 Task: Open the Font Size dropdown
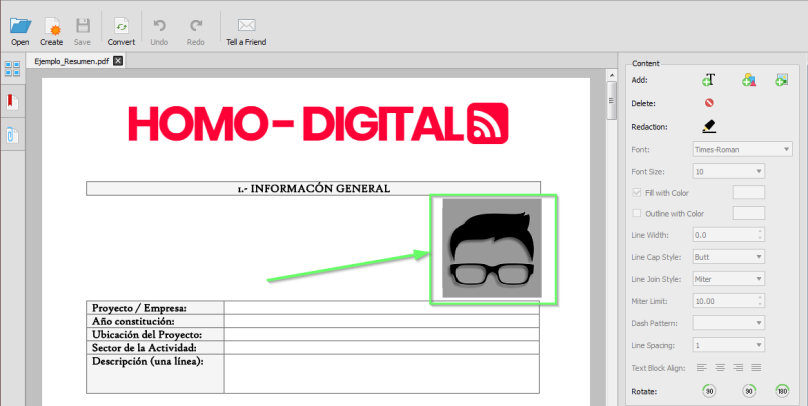click(x=729, y=172)
